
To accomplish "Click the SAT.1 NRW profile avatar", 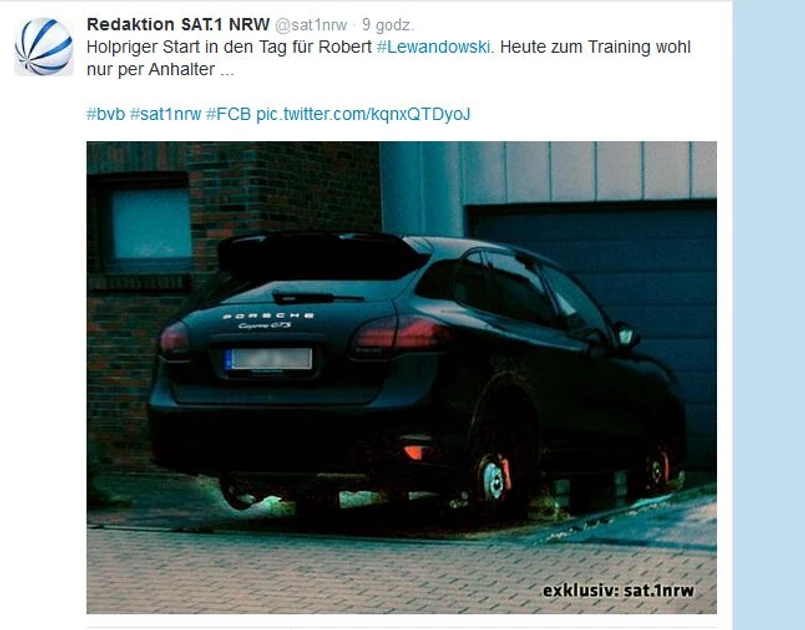I will click(44, 47).
